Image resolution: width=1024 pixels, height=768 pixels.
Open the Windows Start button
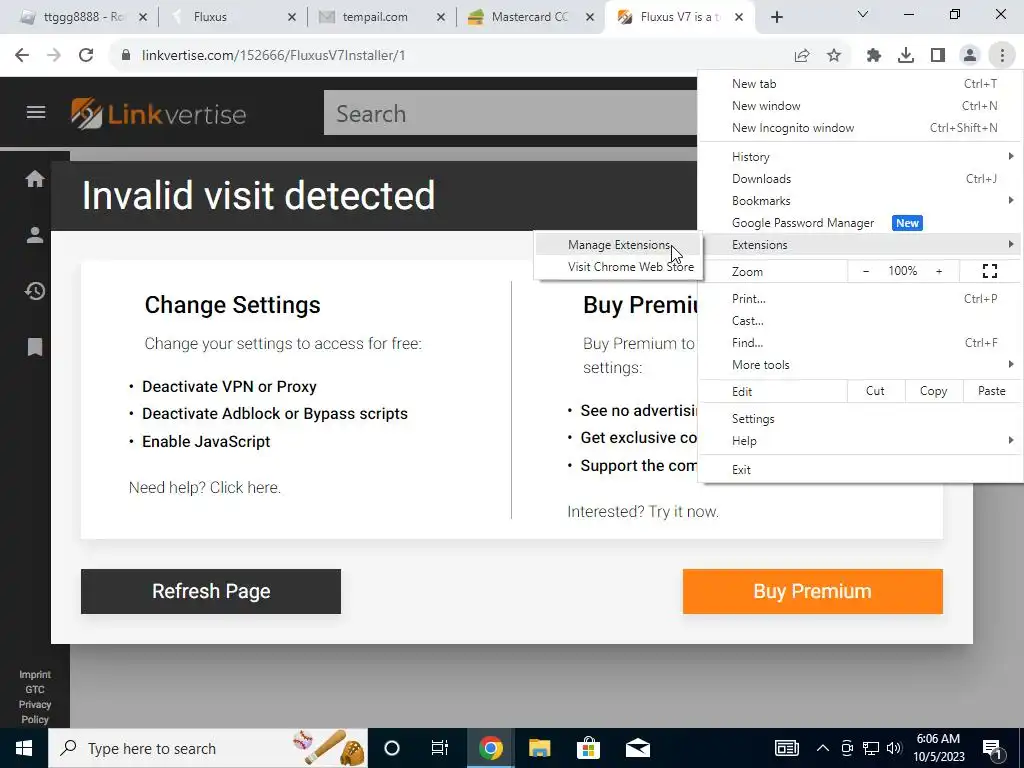click(24, 748)
